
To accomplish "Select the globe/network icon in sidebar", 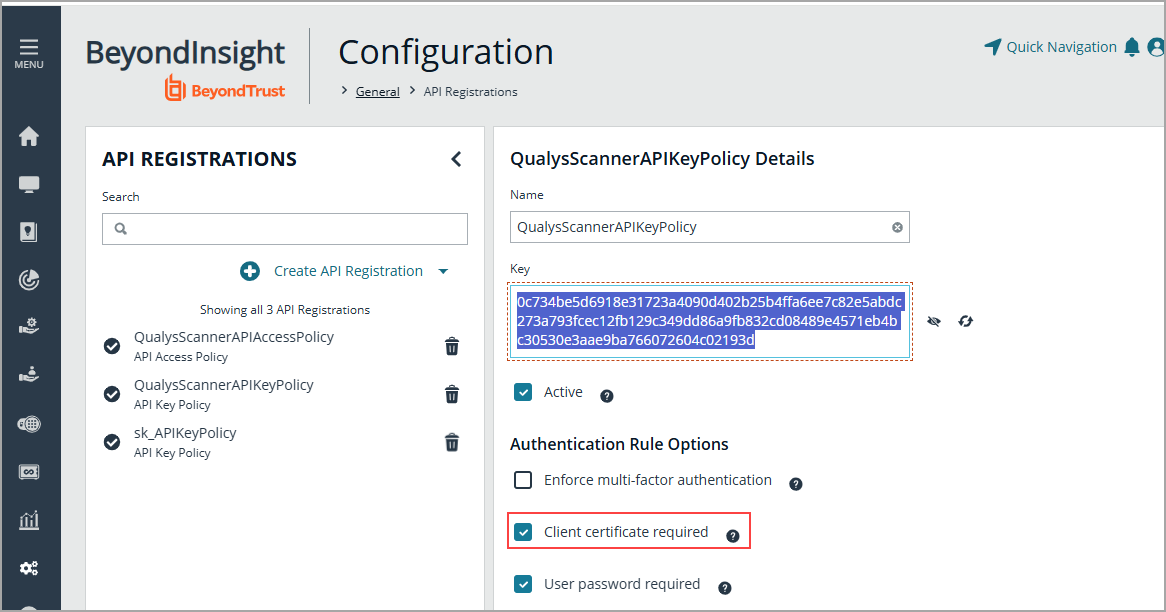I will [x=30, y=423].
